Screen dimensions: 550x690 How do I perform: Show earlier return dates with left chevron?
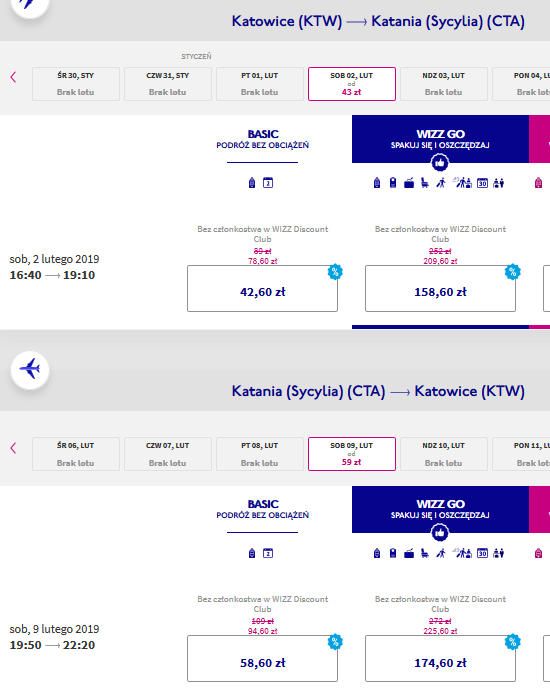13,448
